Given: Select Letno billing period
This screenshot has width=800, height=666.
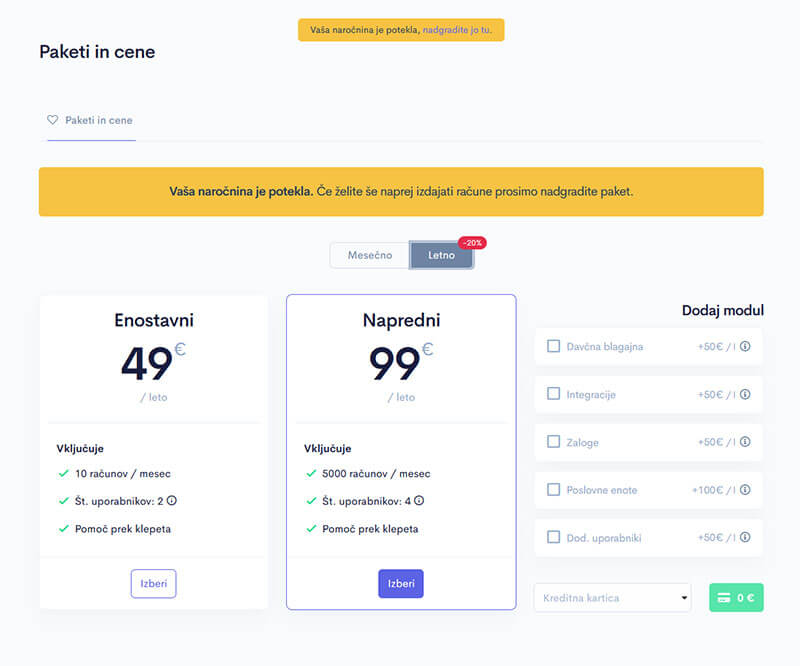Looking at the screenshot, I should click(x=441, y=255).
